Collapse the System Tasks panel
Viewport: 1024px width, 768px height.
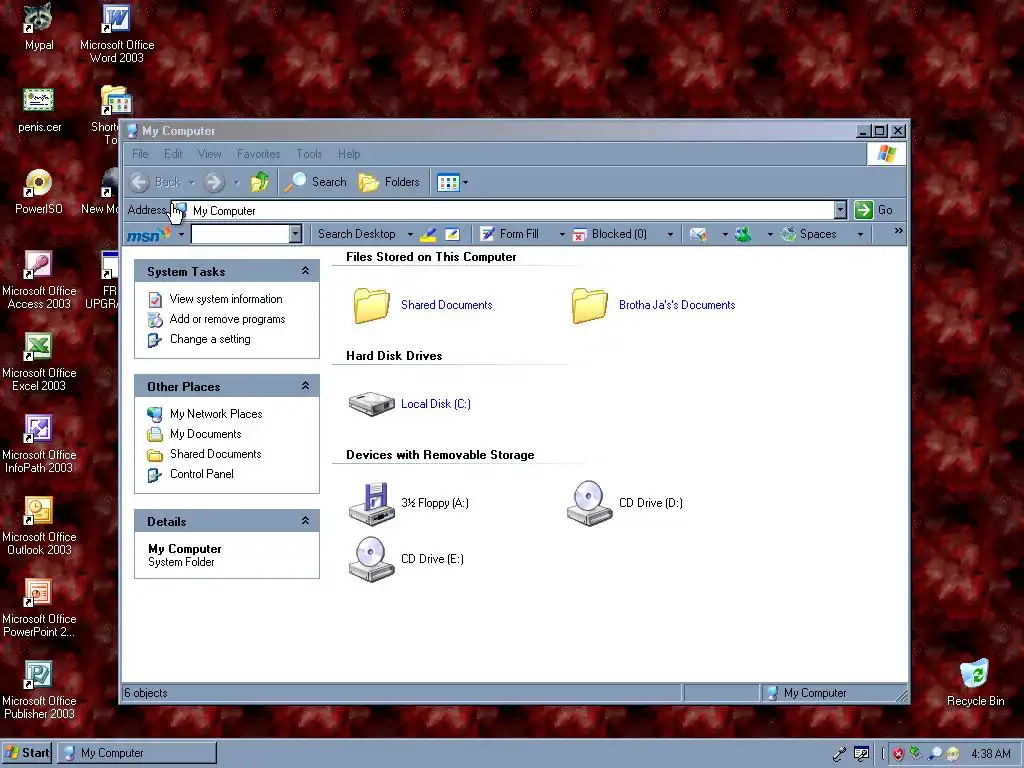point(305,271)
